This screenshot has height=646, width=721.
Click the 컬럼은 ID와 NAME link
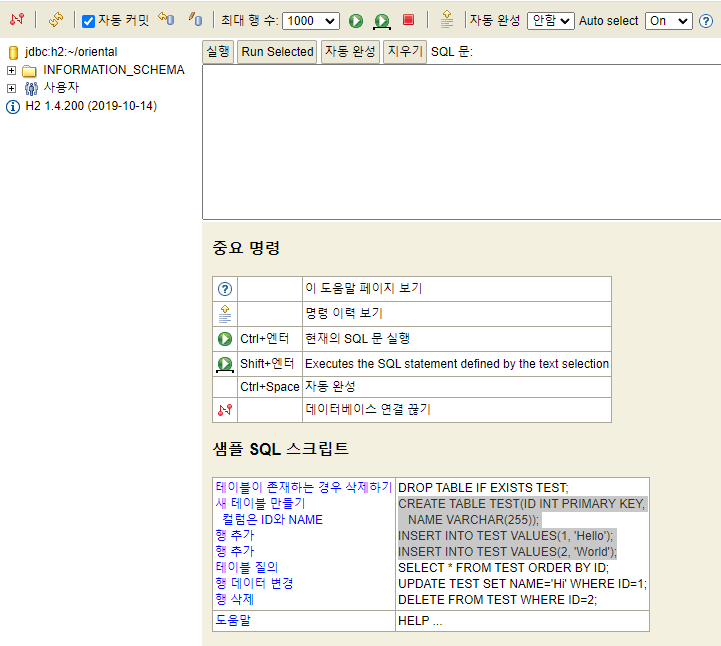(x=272, y=520)
